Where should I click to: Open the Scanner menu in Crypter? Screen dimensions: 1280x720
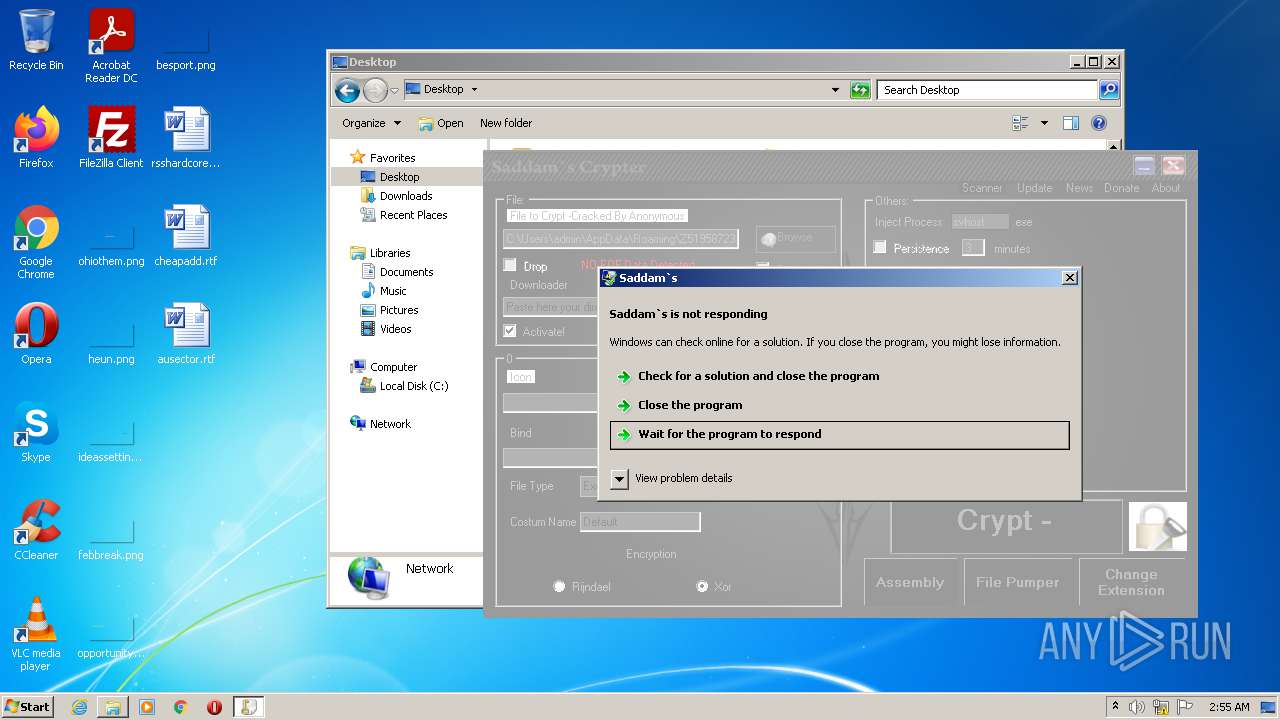(x=982, y=188)
